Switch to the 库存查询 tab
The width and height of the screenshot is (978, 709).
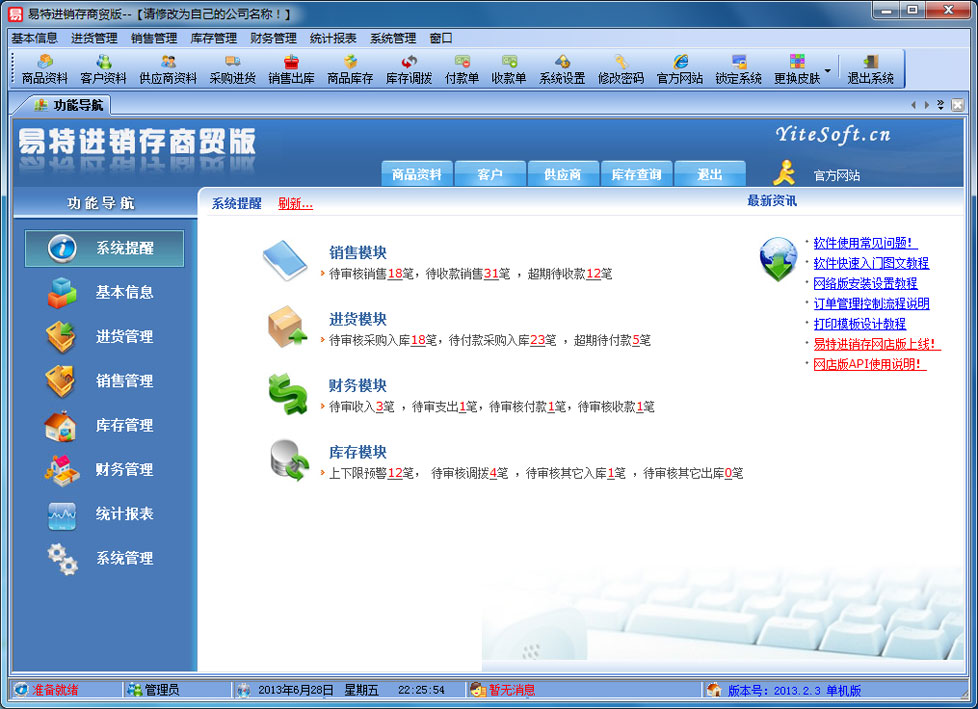pyautogui.click(x=636, y=174)
